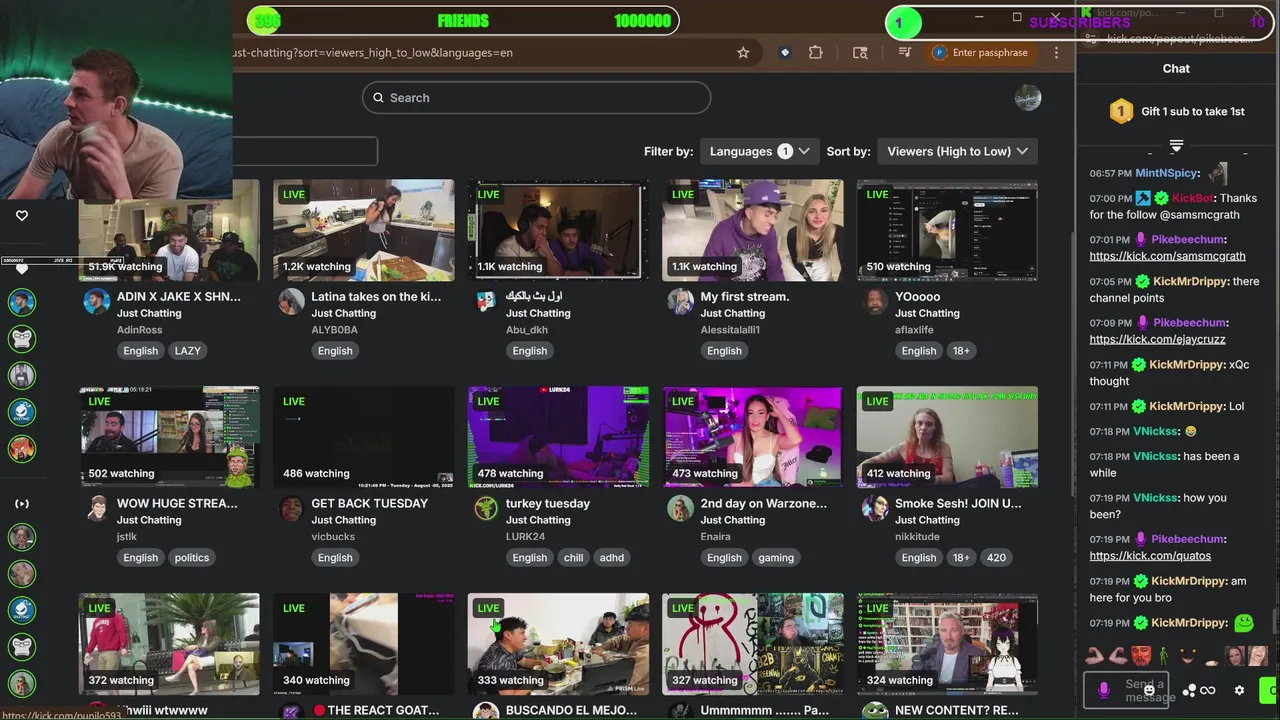Open nikkitude channel avatar

(875, 508)
